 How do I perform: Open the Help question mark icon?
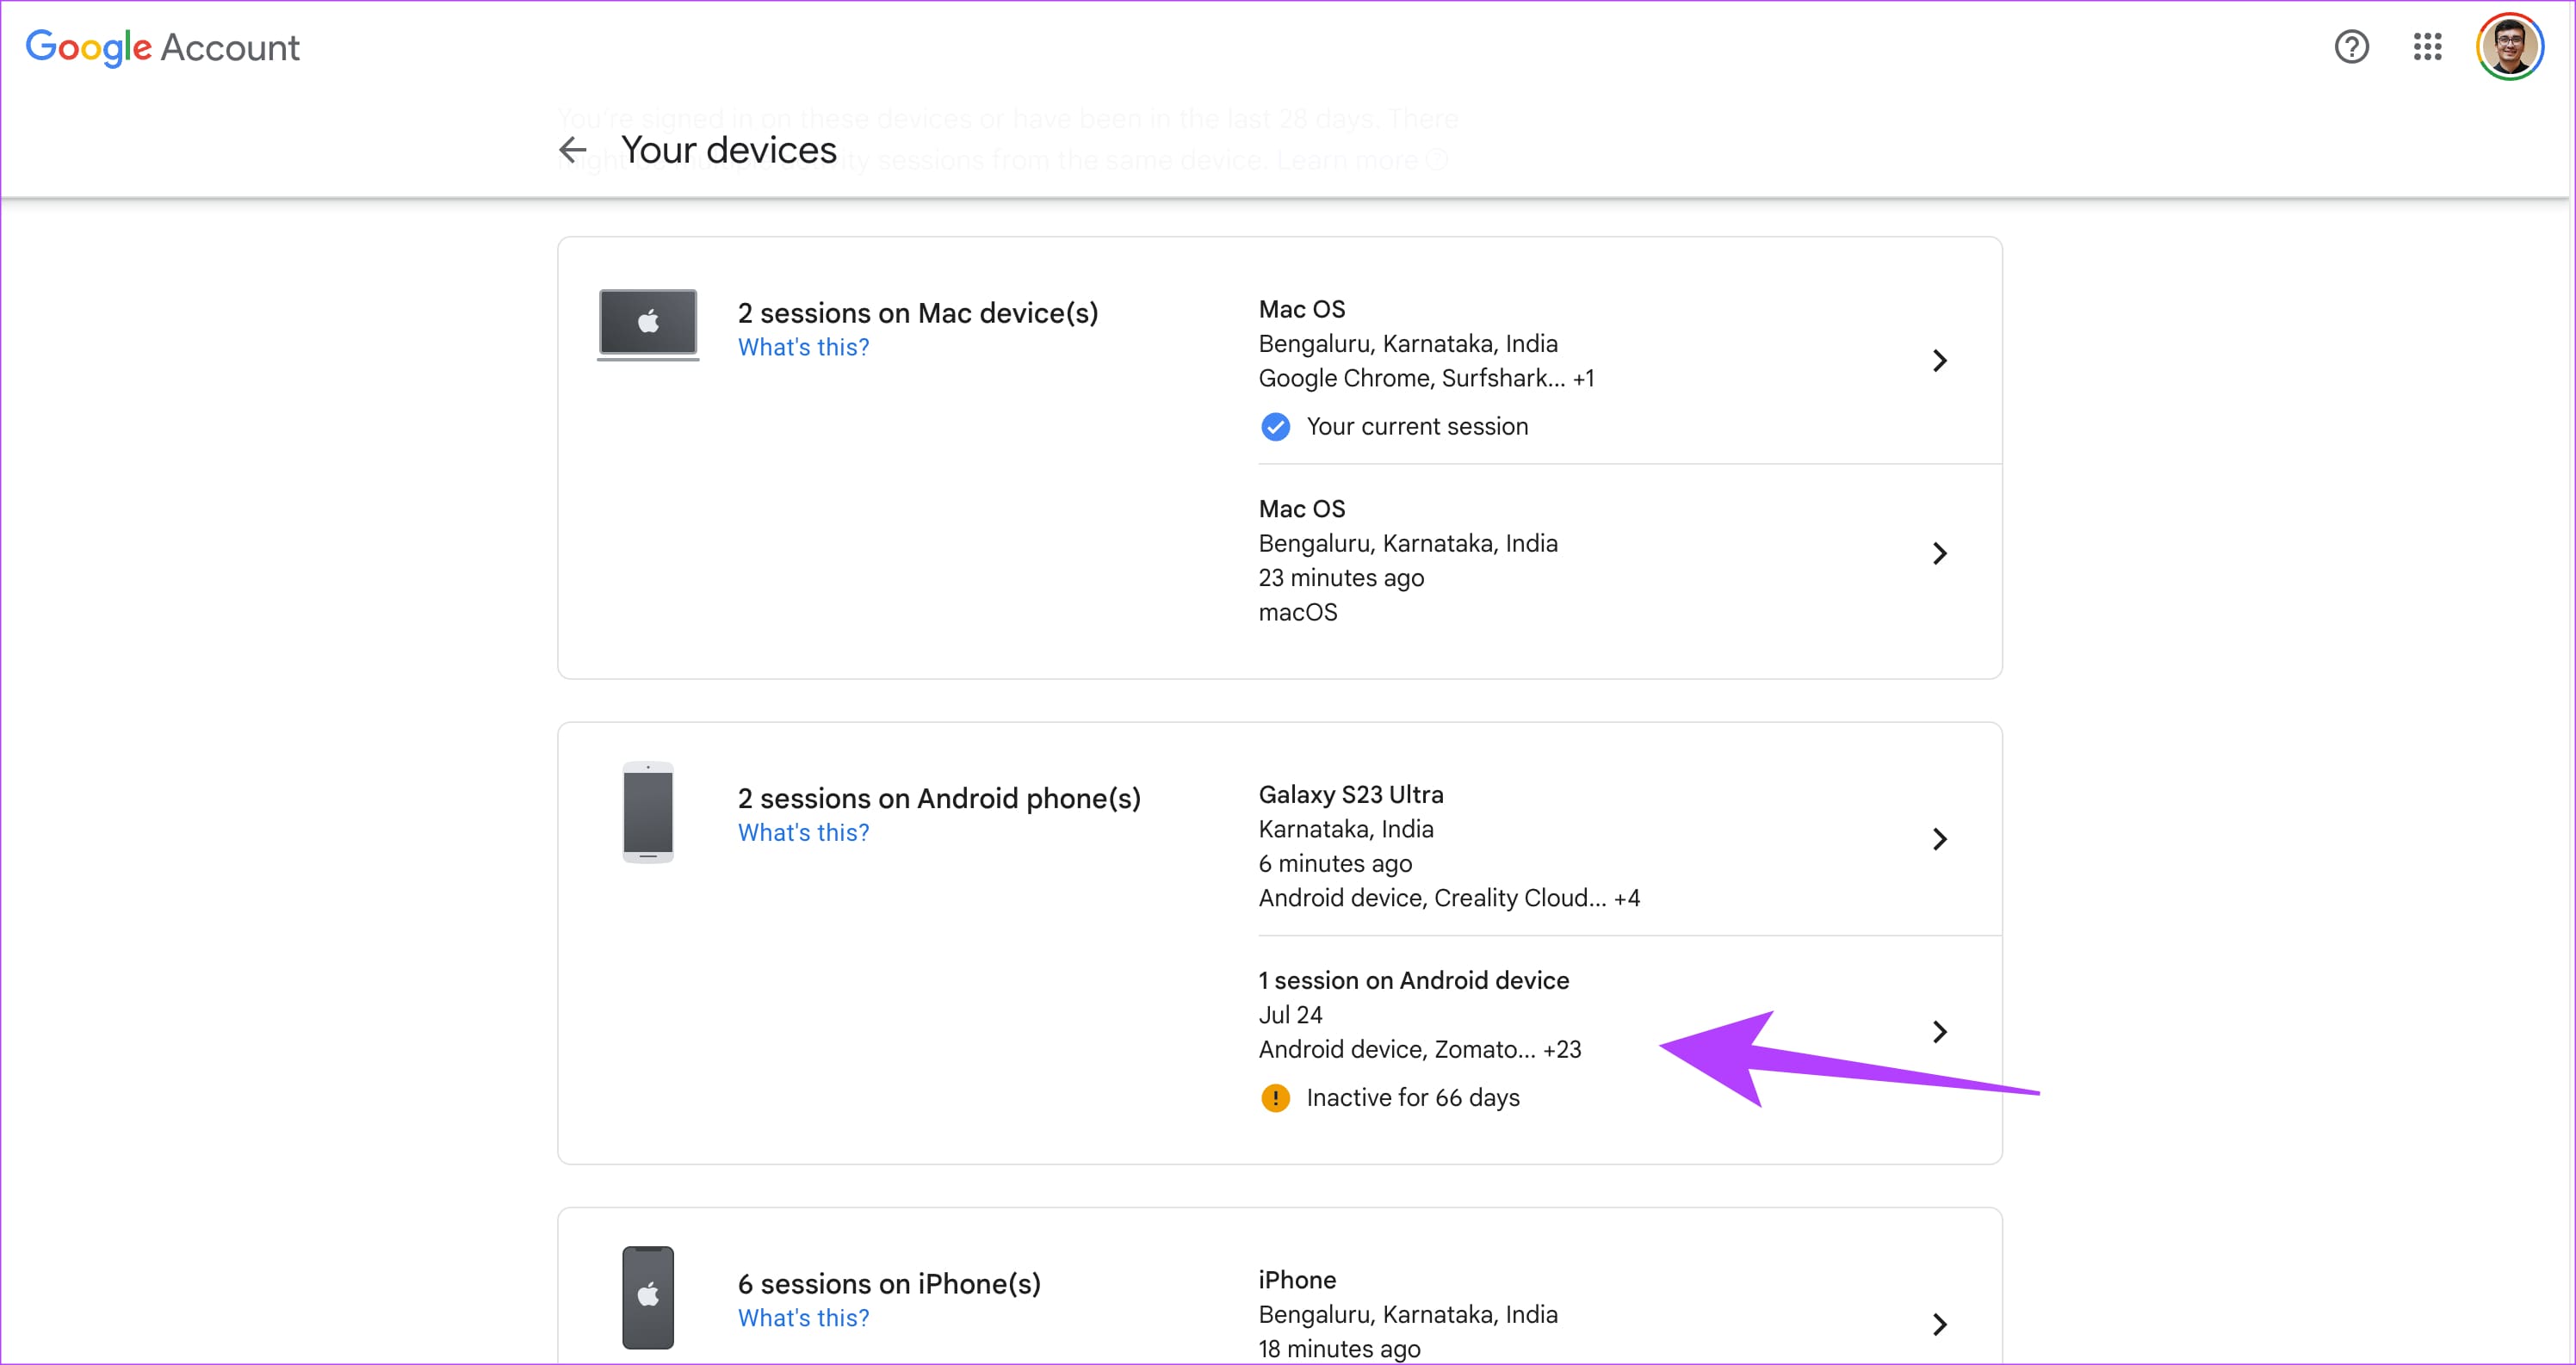click(x=2351, y=47)
